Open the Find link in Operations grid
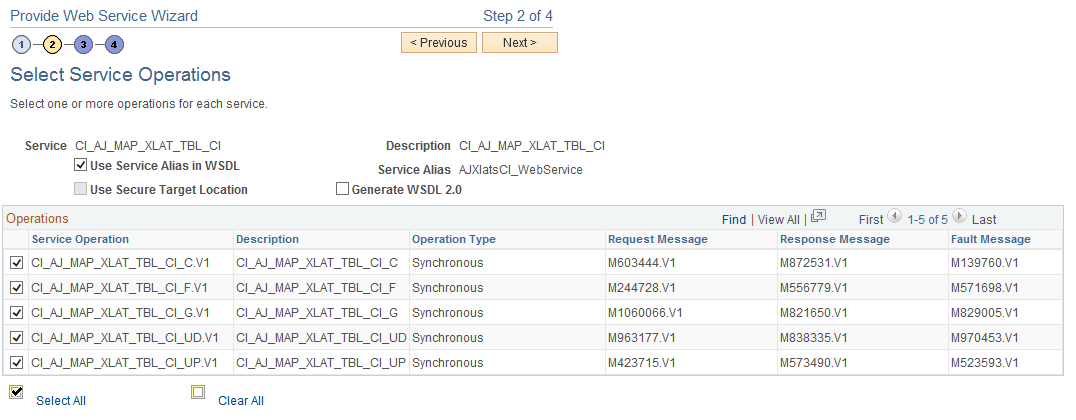 tap(734, 219)
